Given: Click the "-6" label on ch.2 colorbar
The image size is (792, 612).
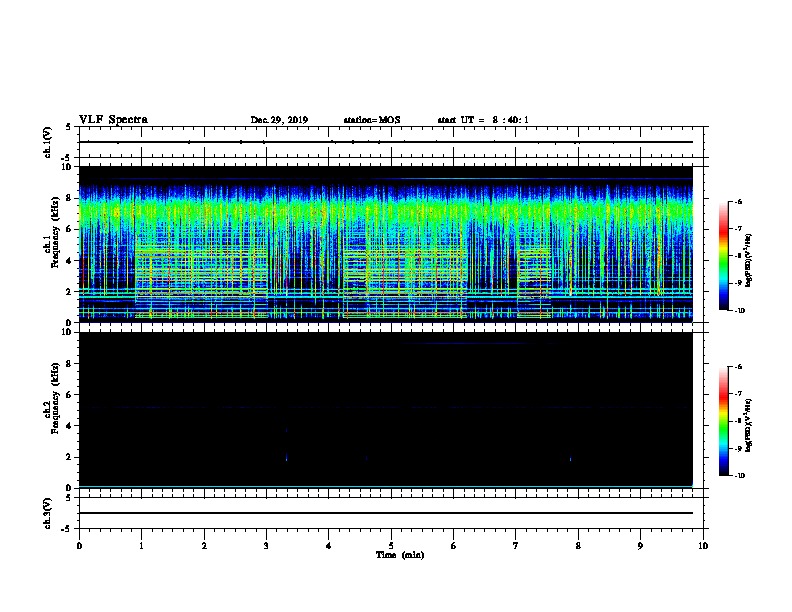Looking at the screenshot, I should [738, 367].
